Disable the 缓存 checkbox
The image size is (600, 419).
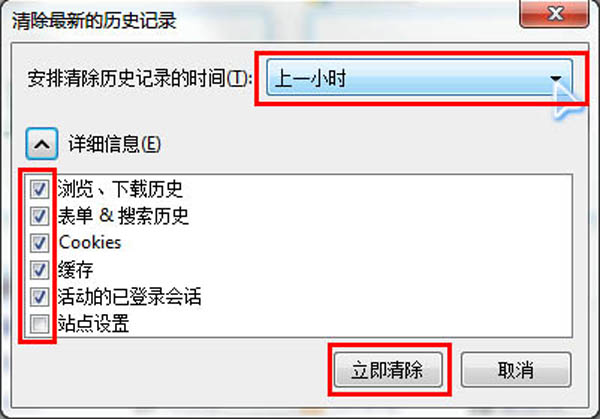coord(39,270)
